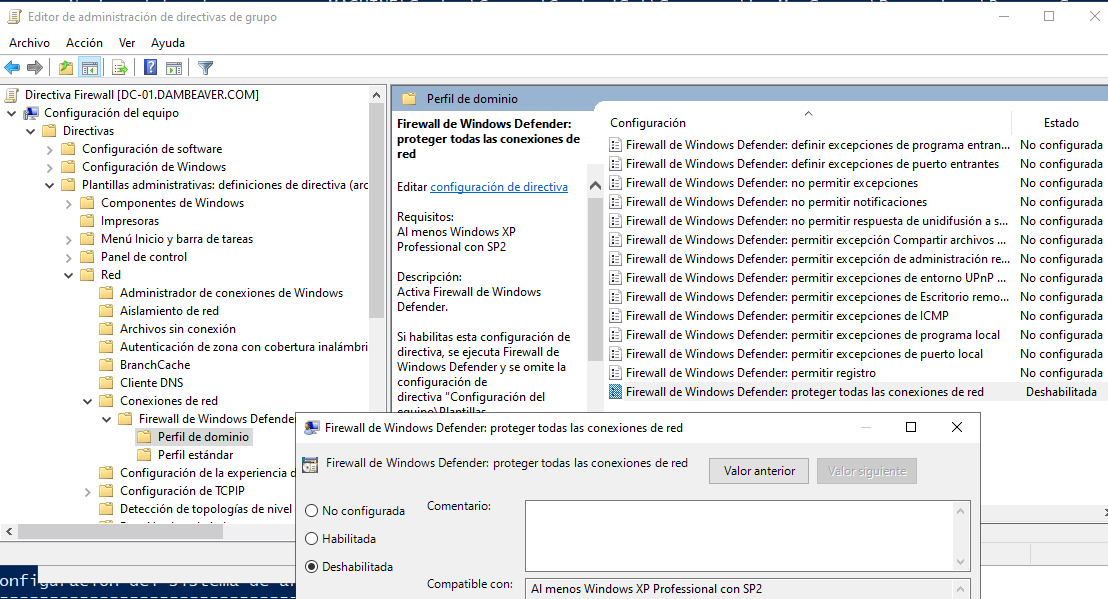
Task: Click the Forward arrow toolbar icon
Action: (x=35, y=68)
